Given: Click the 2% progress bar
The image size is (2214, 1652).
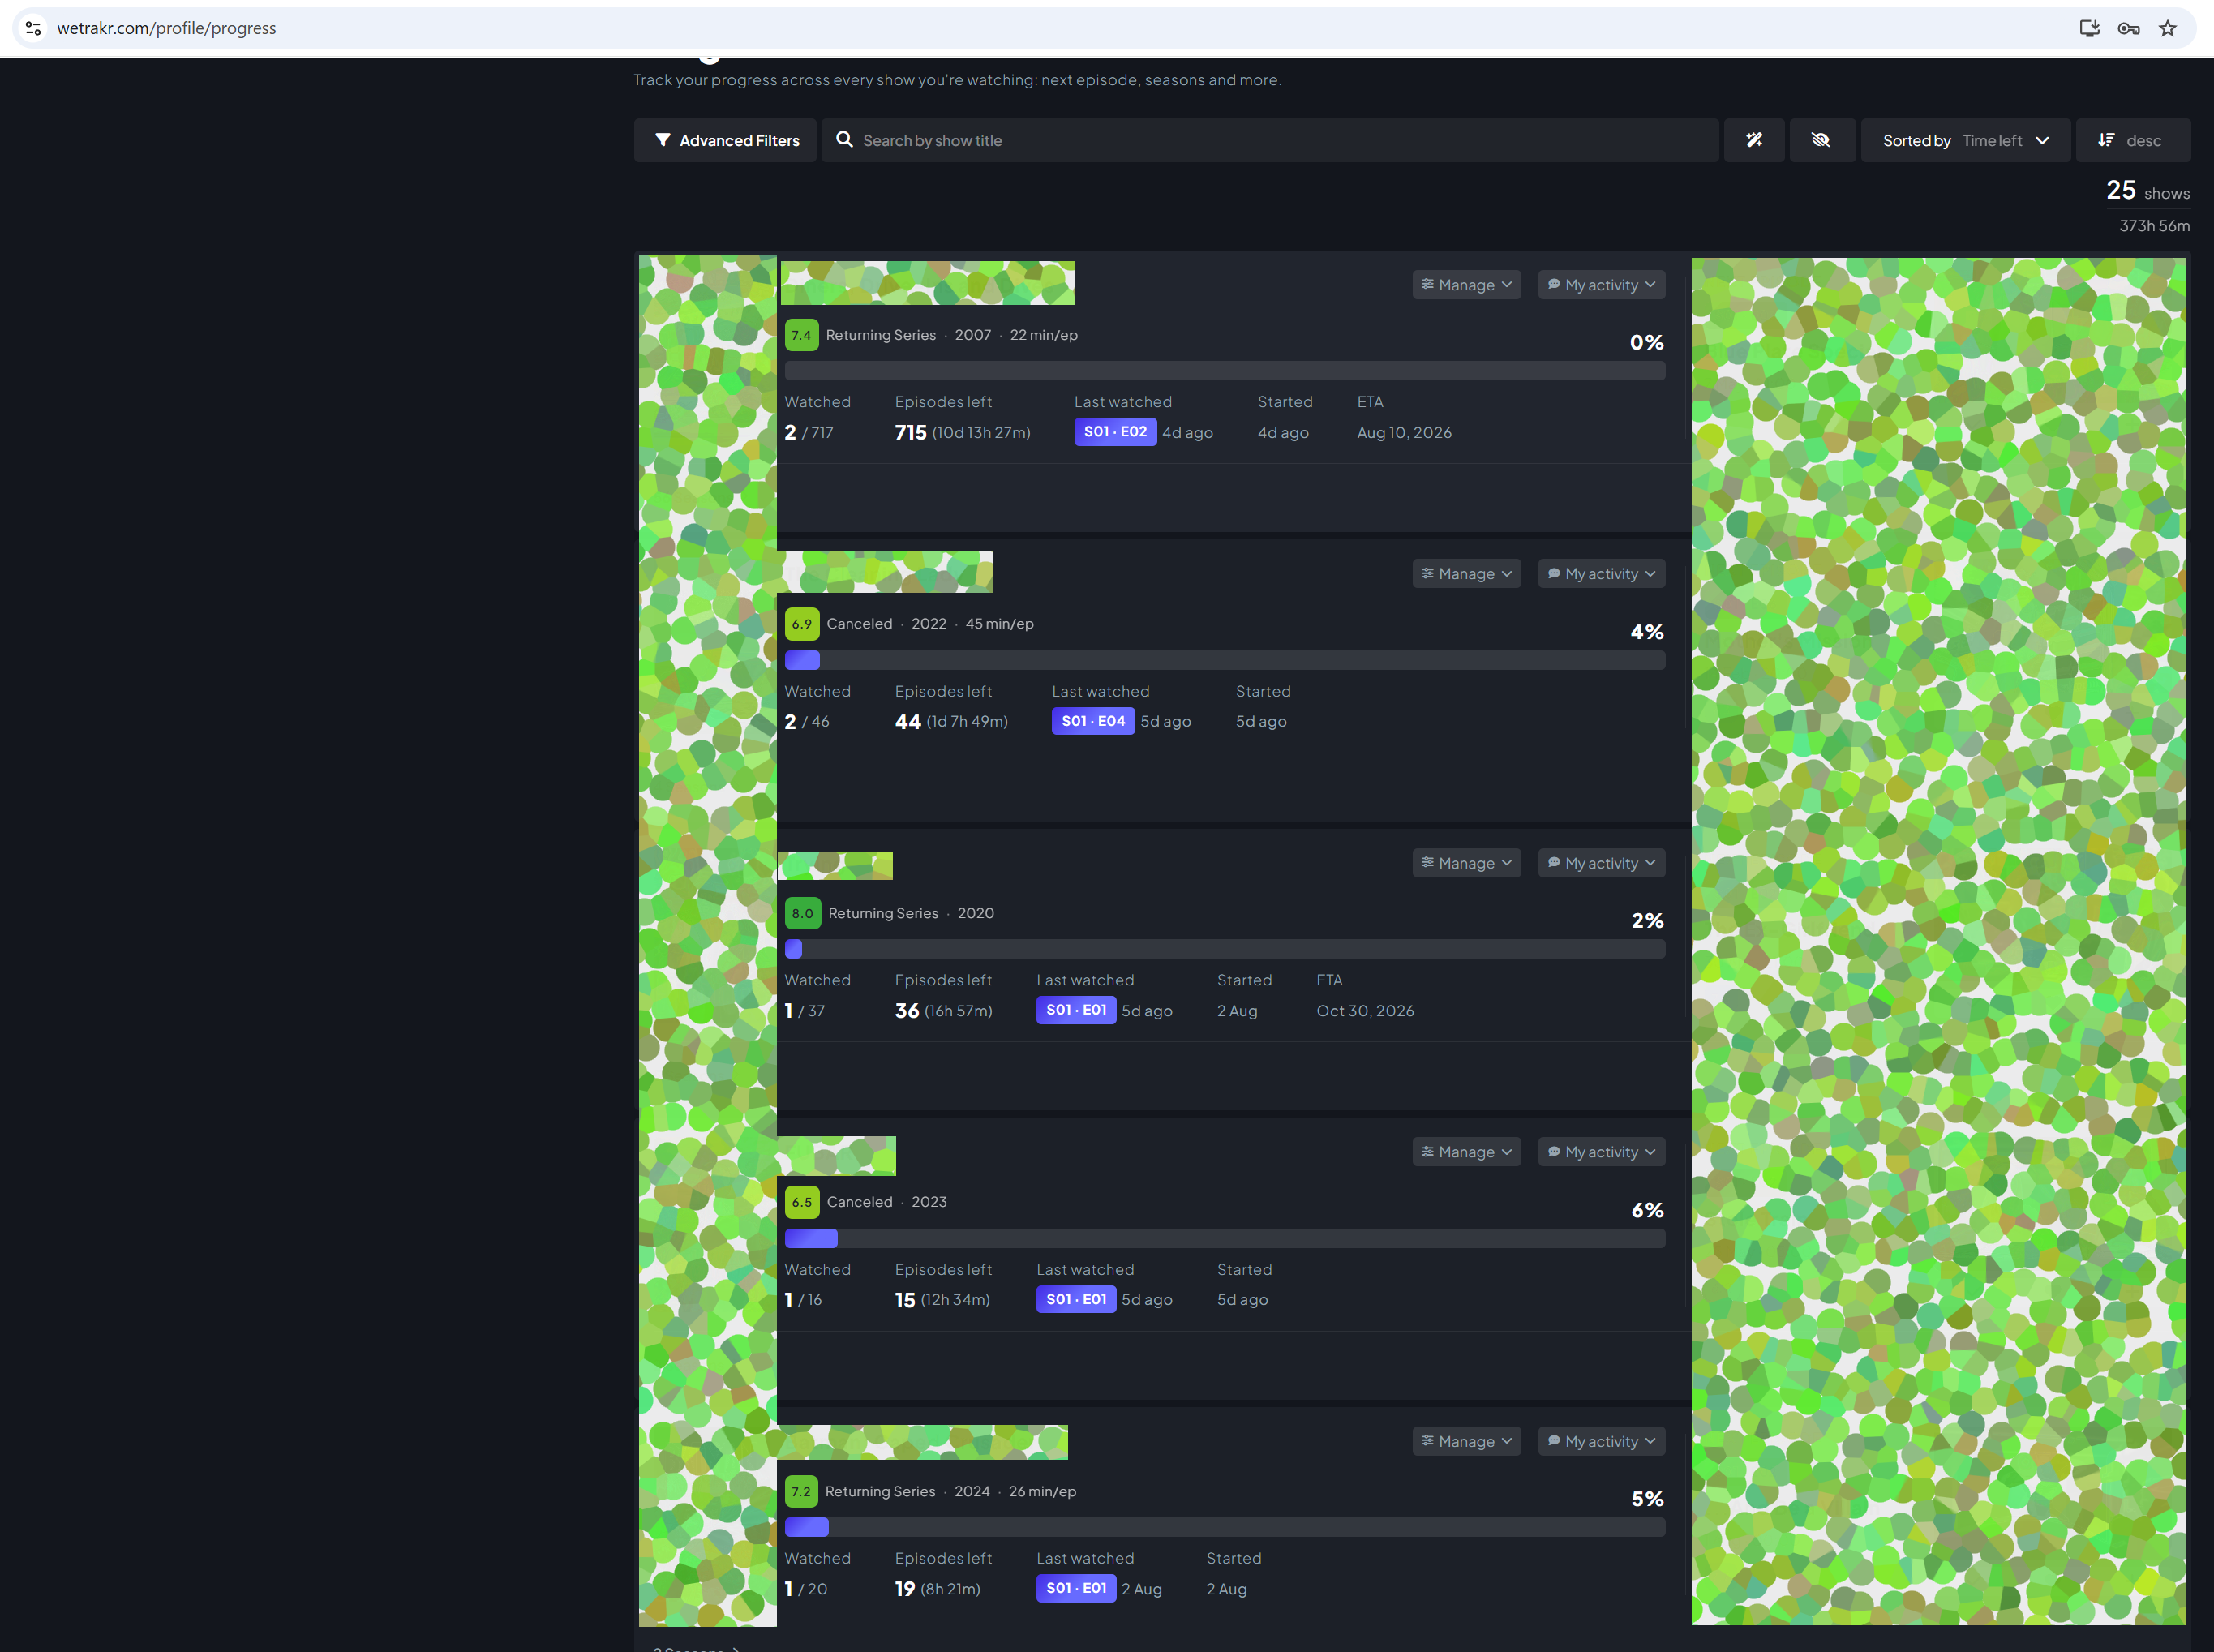Looking at the screenshot, I should click(1225, 949).
